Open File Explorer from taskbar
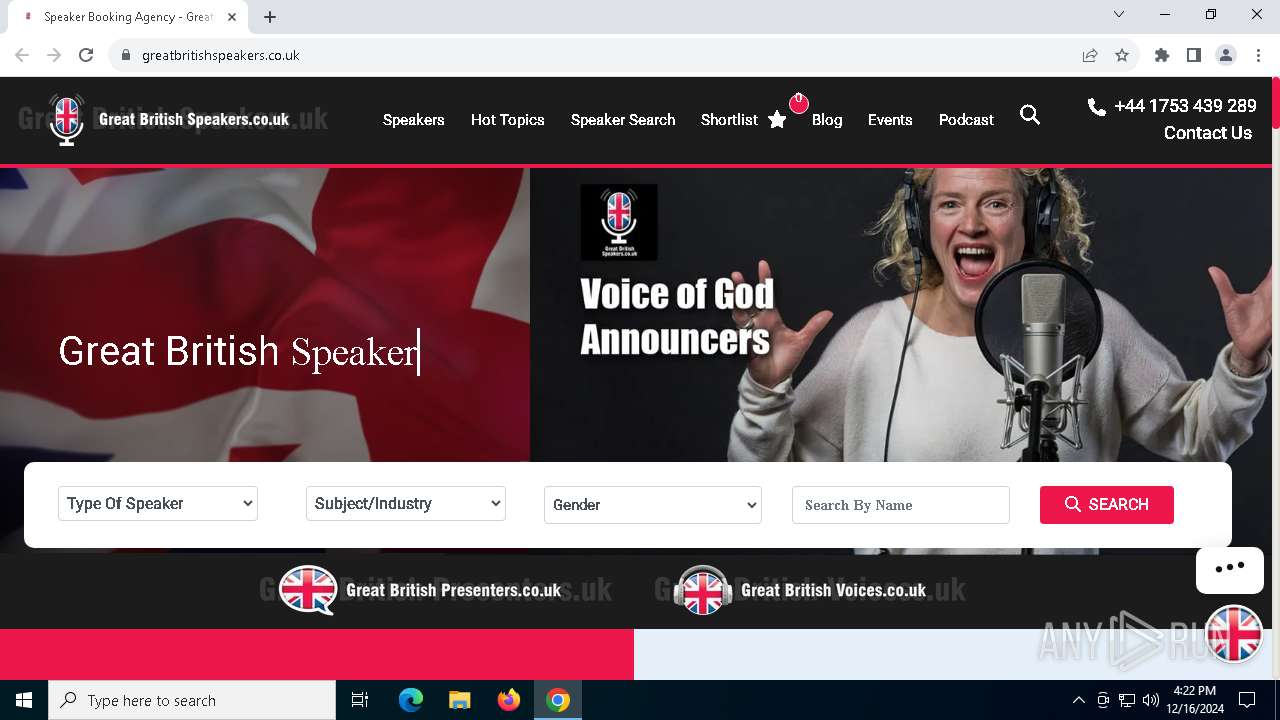The height and width of the screenshot is (720, 1280). 459,700
